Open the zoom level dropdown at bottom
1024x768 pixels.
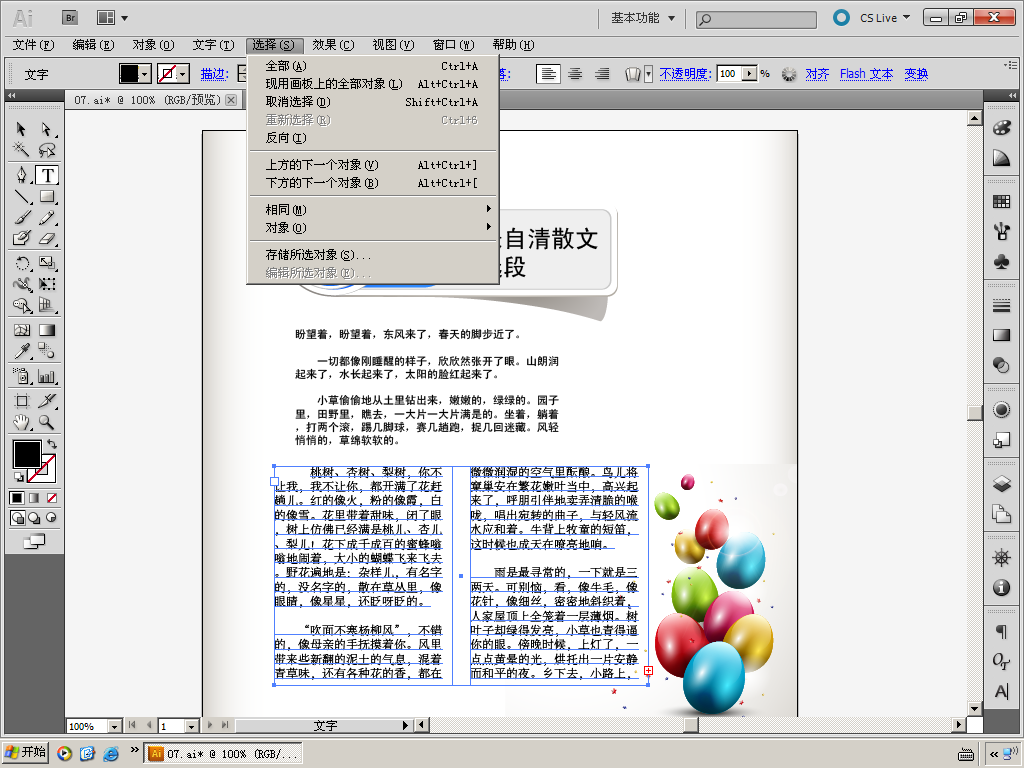[x=114, y=726]
